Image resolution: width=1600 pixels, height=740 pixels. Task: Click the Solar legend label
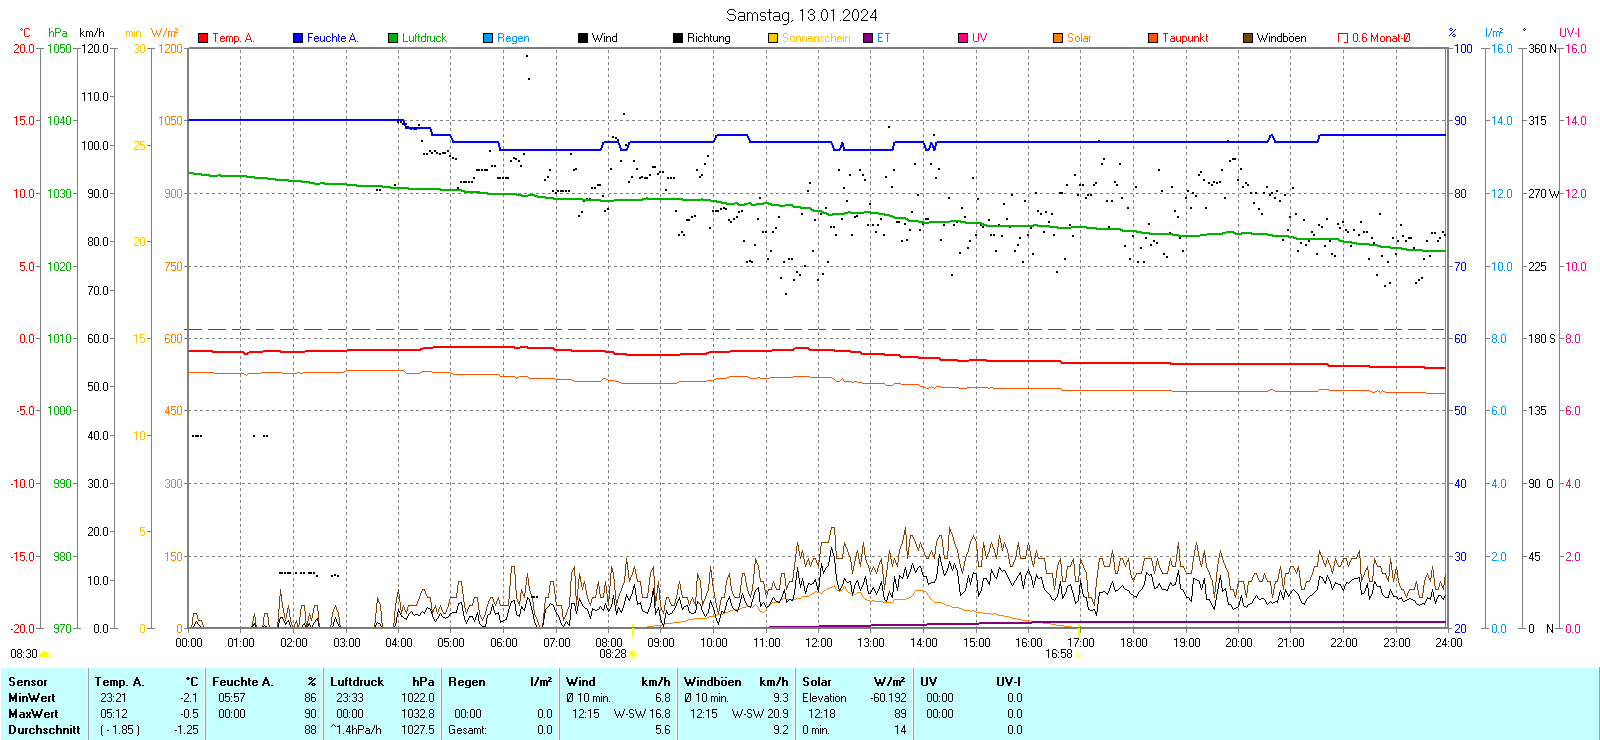click(x=1079, y=38)
